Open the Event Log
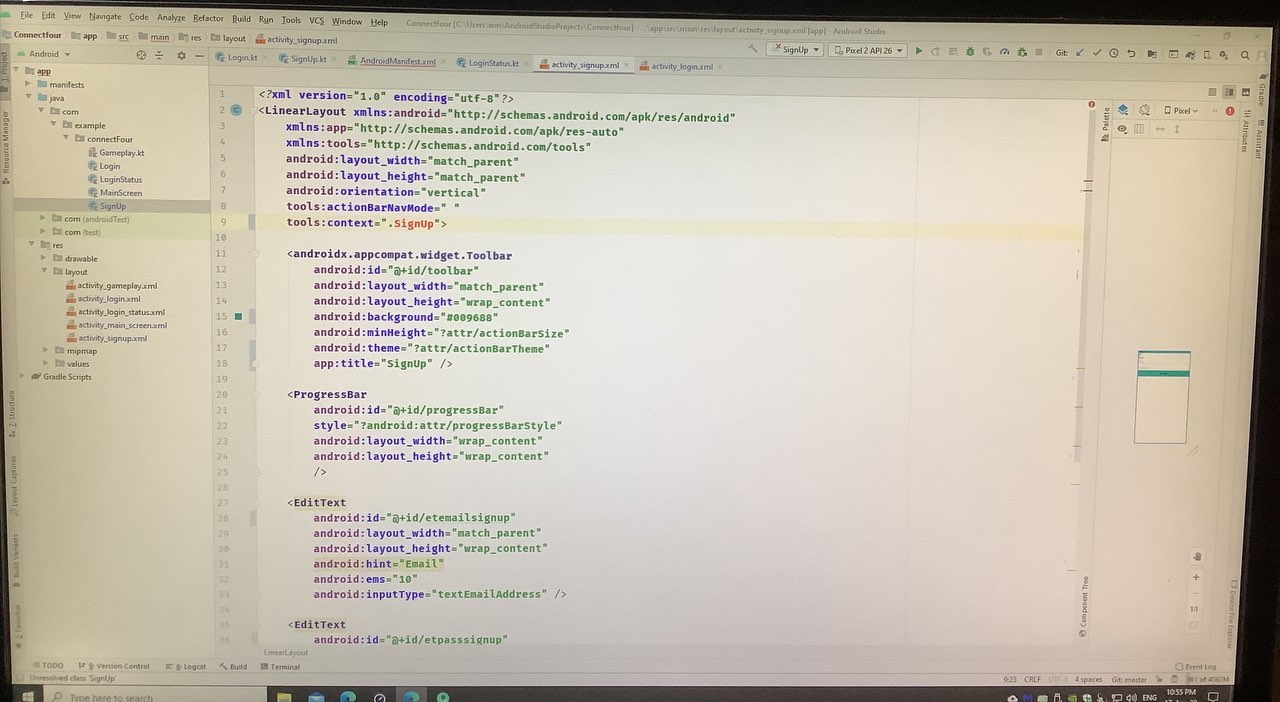Screen dimensions: 1280x702 (x=1195, y=667)
